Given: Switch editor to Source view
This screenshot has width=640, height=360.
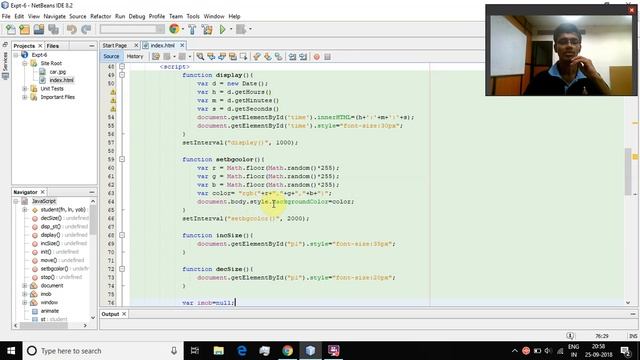Looking at the screenshot, I should point(111,56).
